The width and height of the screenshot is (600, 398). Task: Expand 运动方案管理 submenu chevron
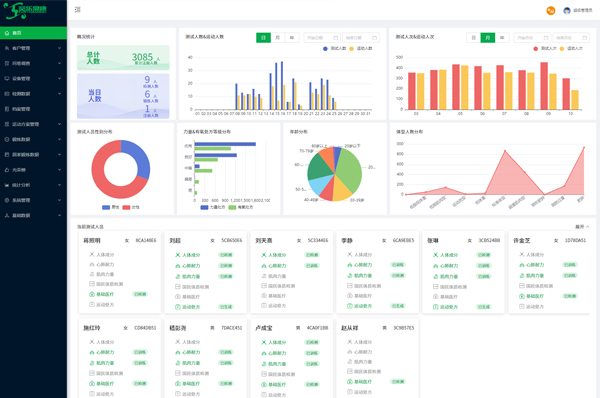[x=59, y=124]
